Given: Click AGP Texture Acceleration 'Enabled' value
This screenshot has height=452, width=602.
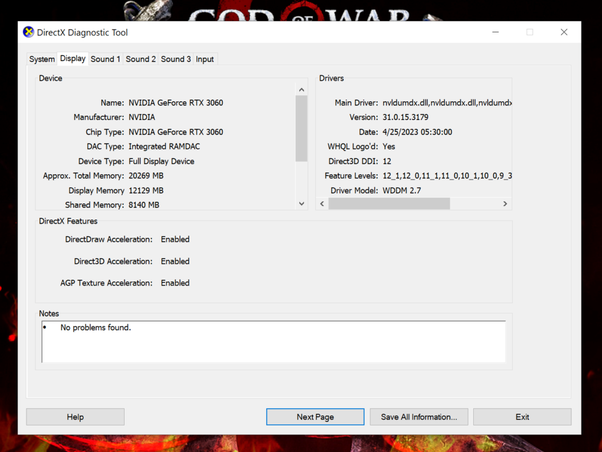Looking at the screenshot, I should click(x=175, y=283).
